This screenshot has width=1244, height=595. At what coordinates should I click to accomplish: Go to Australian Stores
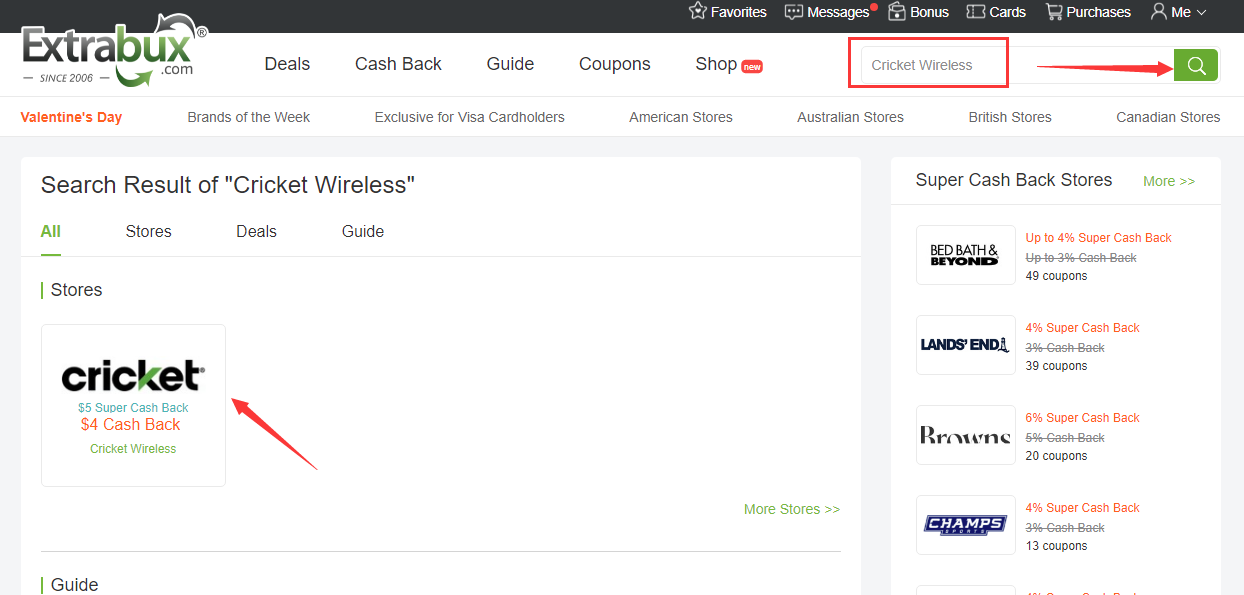pos(850,117)
